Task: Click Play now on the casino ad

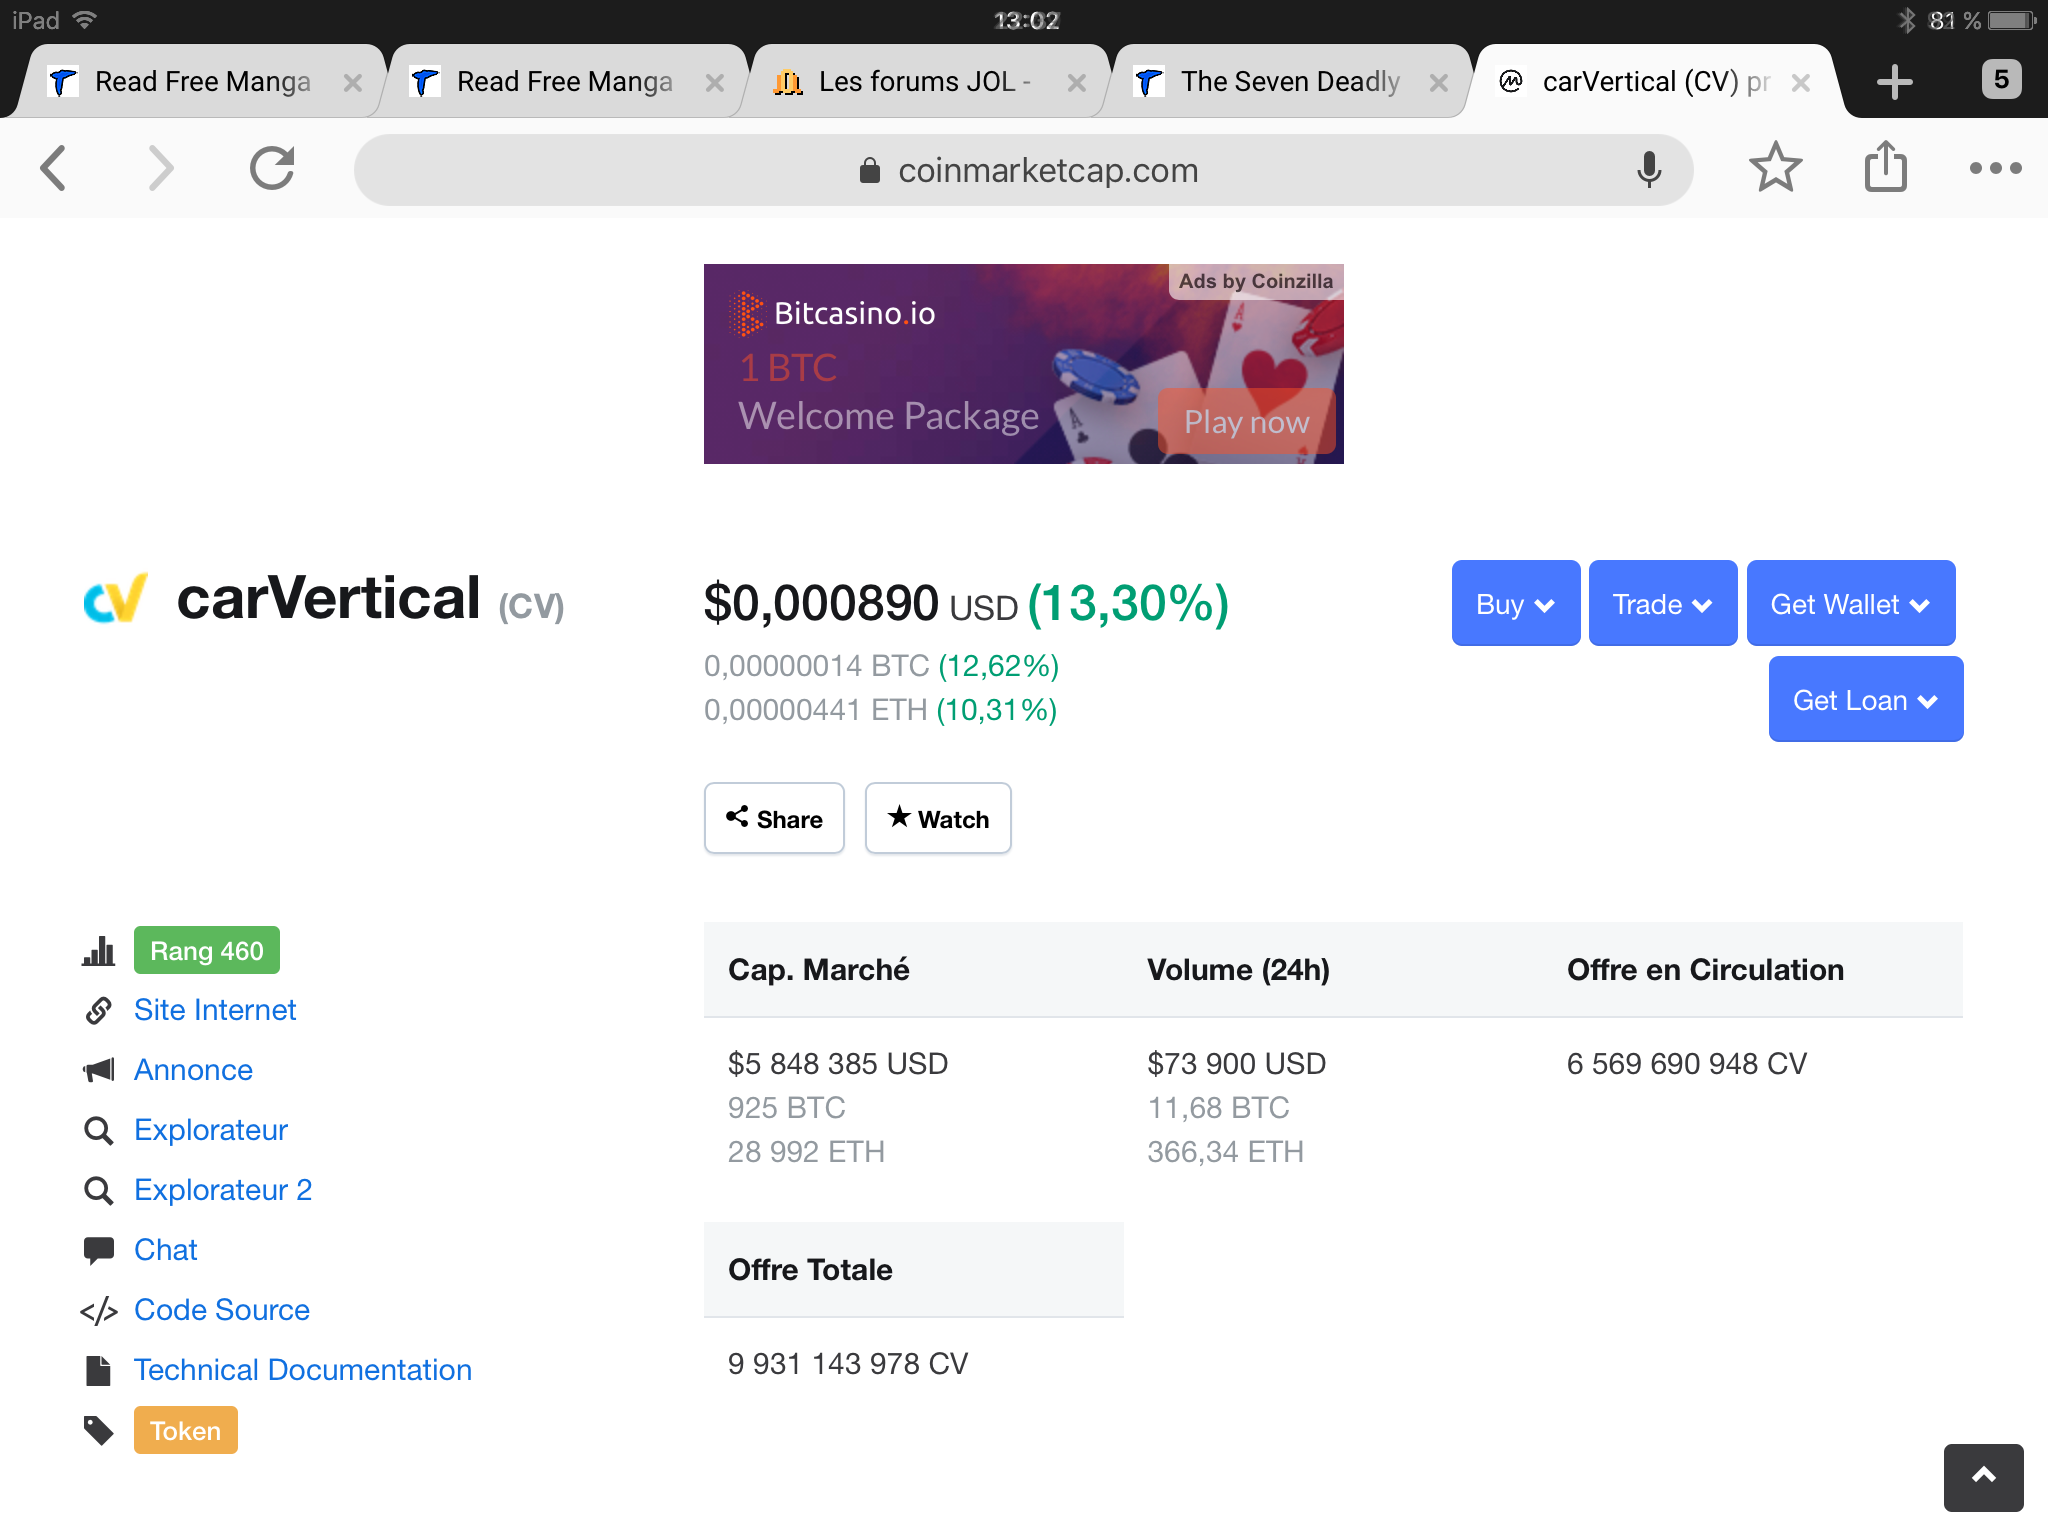Action: [1246, 422]
